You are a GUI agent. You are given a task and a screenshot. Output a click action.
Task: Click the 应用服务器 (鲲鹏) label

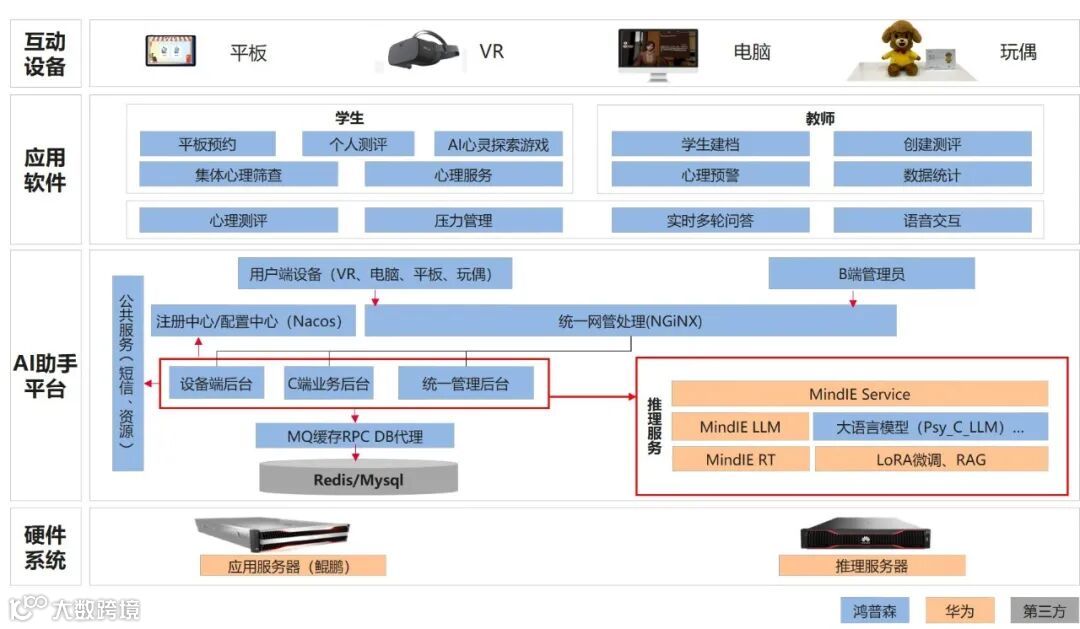coord(293,566)
